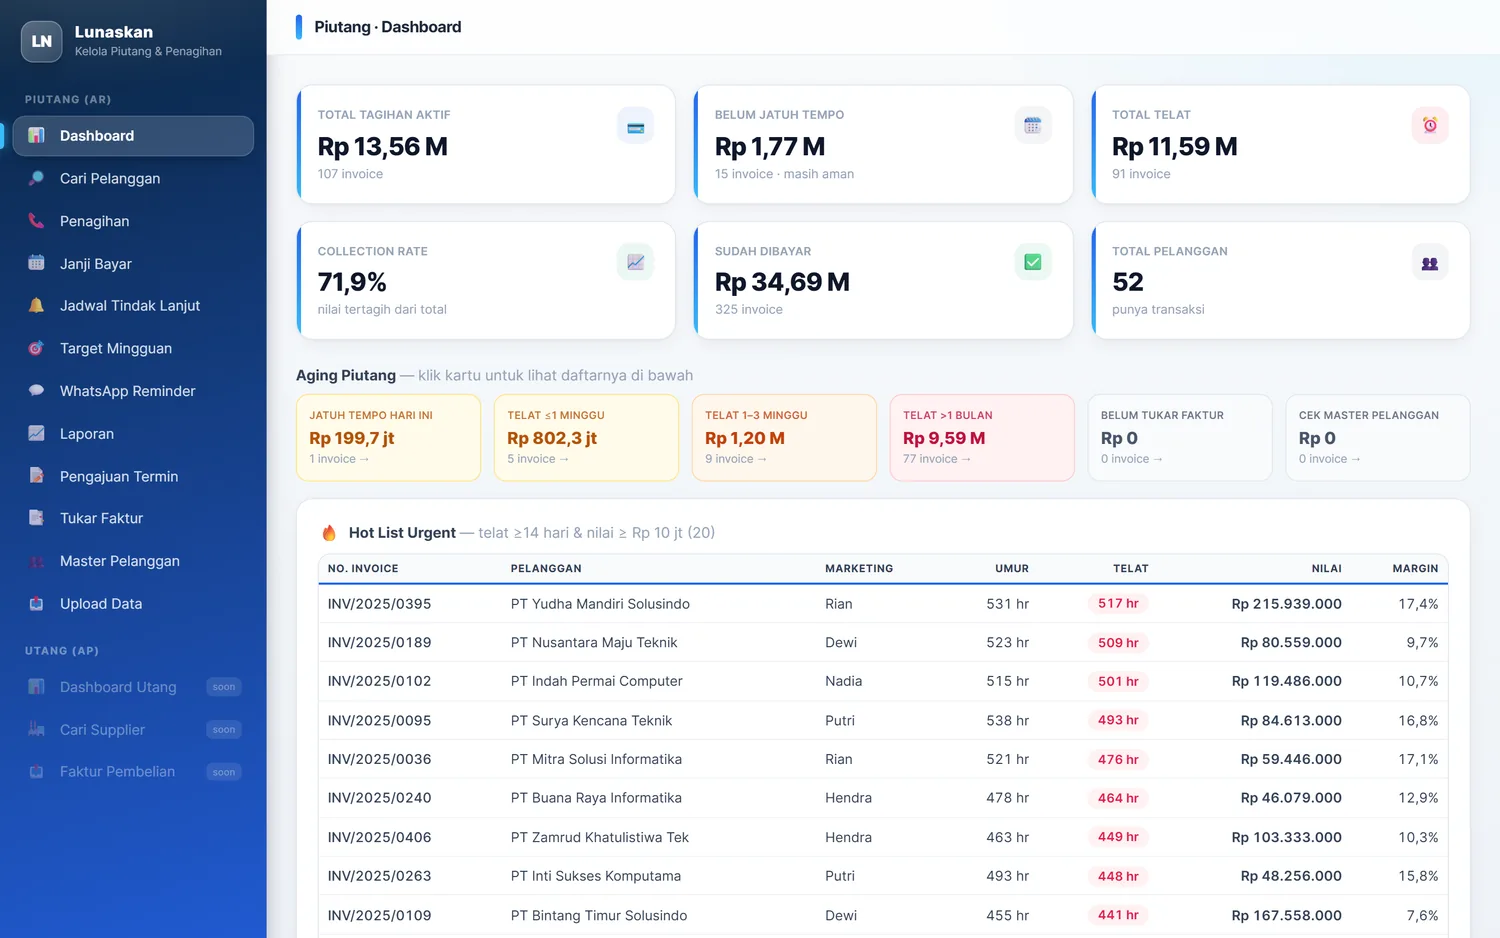
Task: Sort by the NILAI column header
Action: coord(1327,568)
